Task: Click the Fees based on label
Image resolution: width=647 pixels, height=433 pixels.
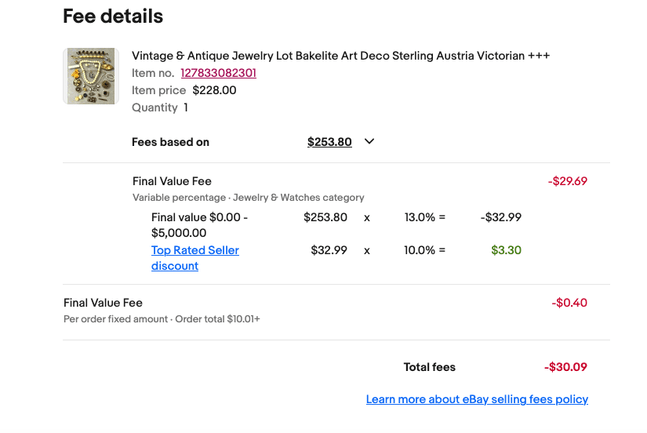Action: tap(170, 142)
